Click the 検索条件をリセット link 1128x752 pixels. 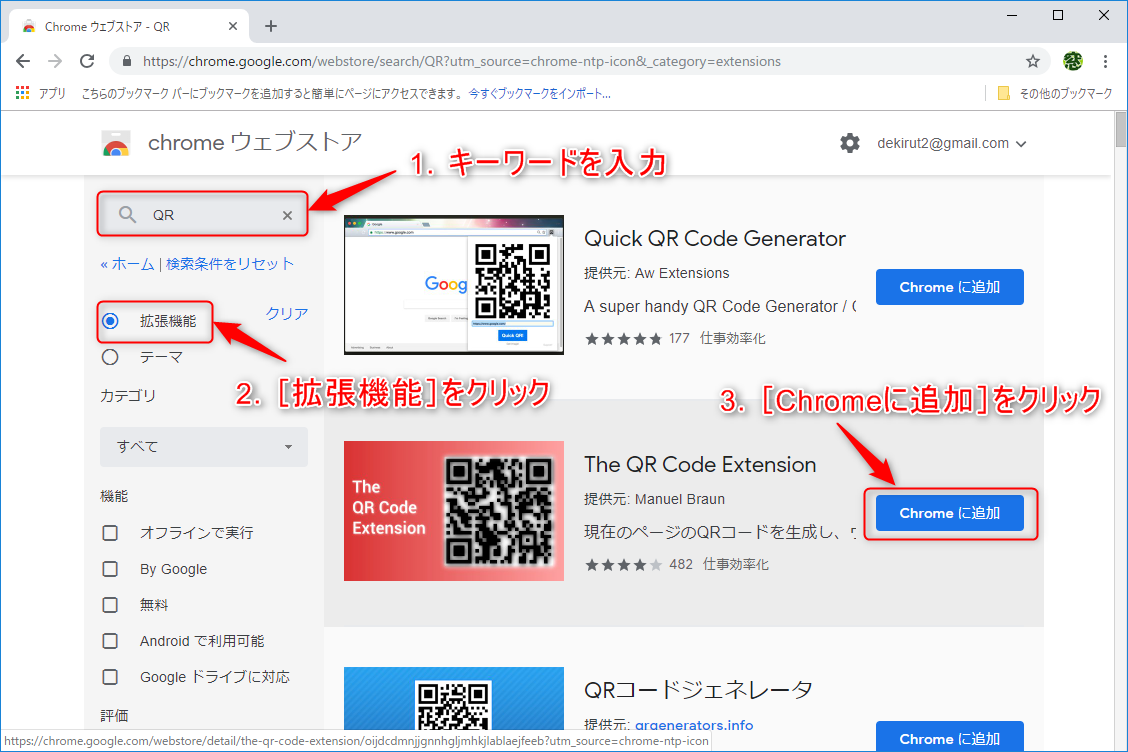[x=231, y=263]
